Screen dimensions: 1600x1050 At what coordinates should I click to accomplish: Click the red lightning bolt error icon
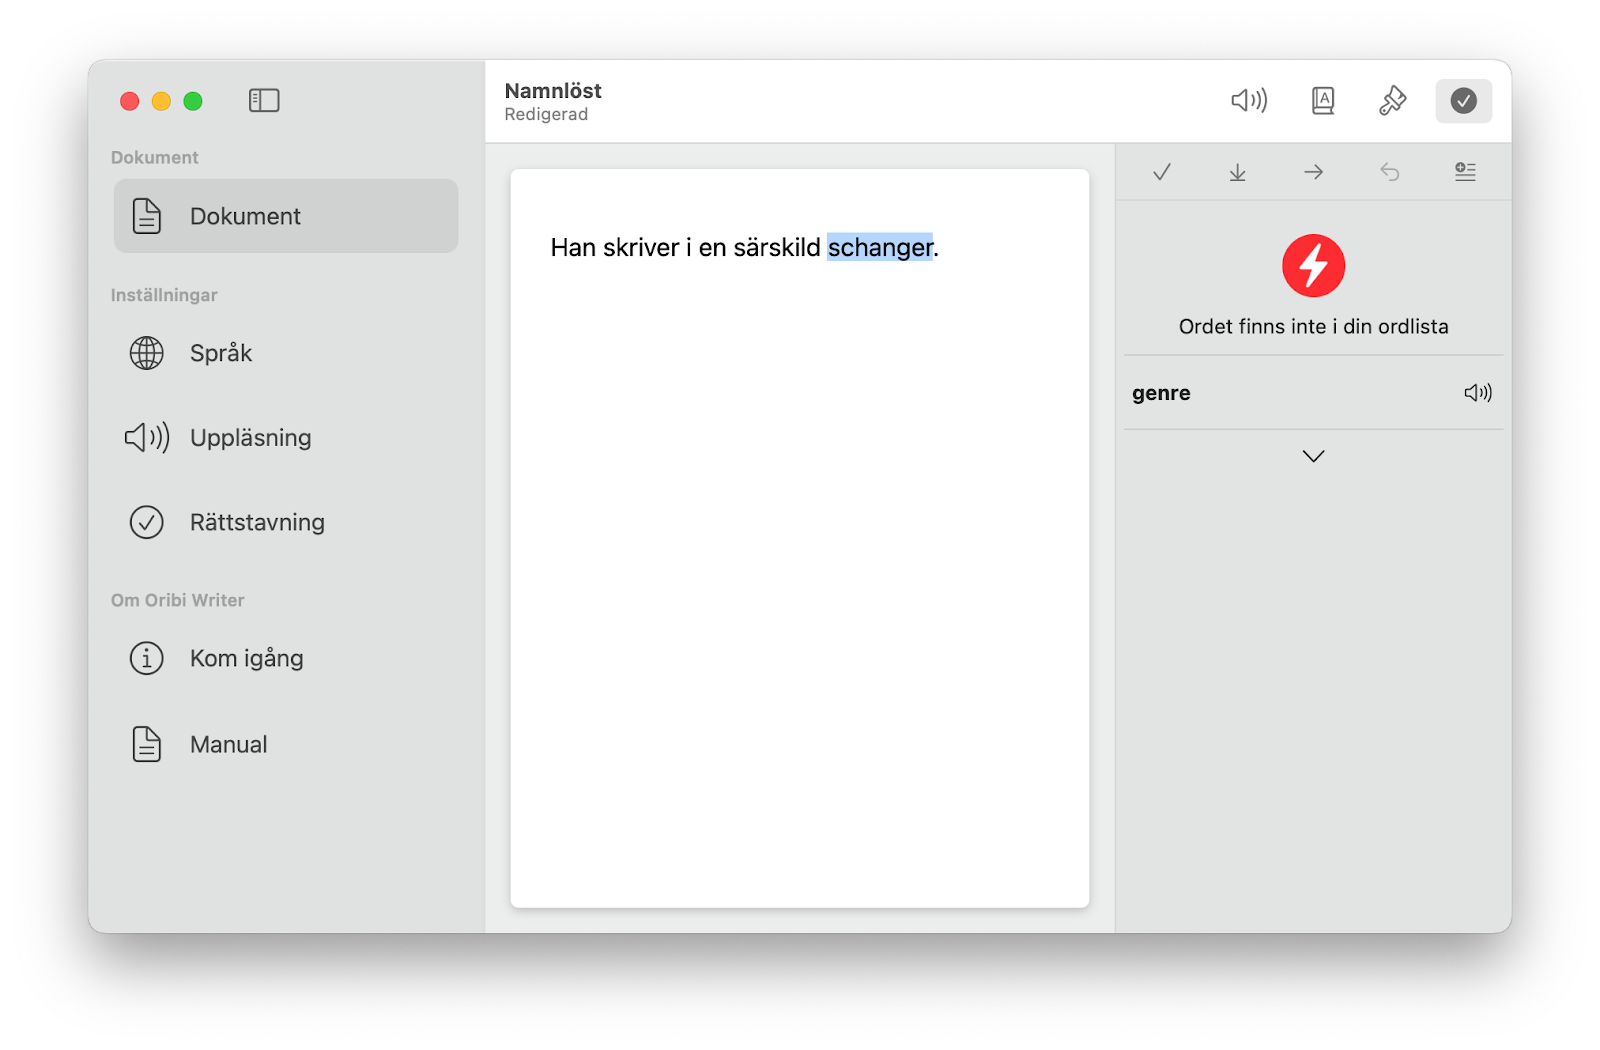1313,266
